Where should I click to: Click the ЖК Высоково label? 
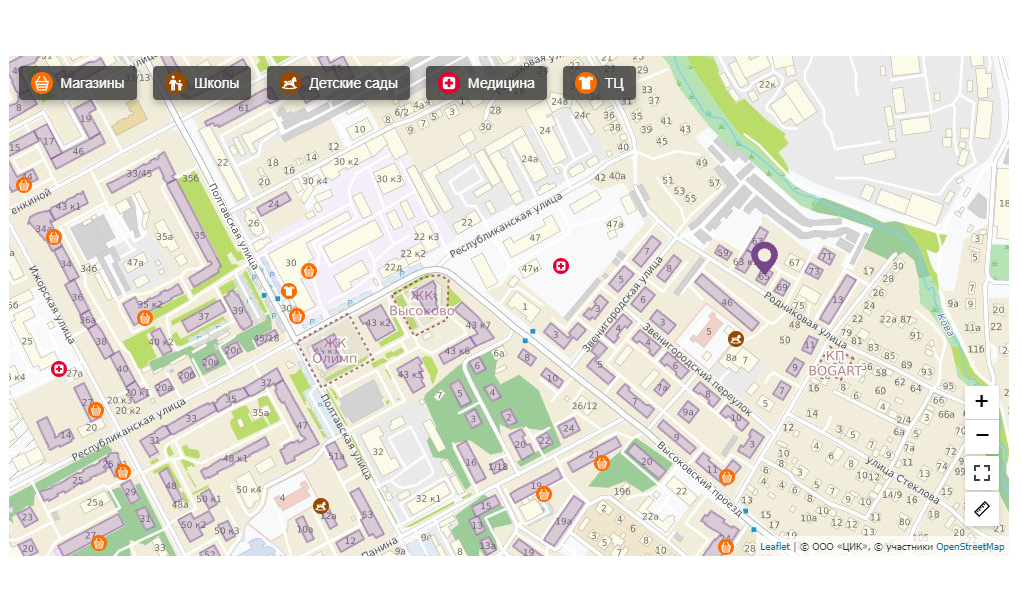[x=422, y=304]
